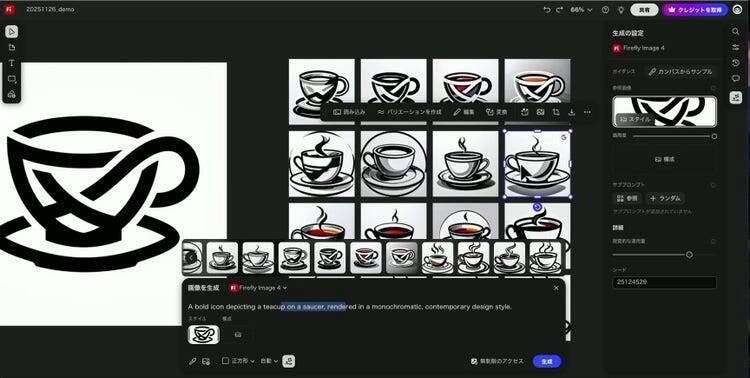750x378 pixels.
Task: Open the comments speech bubble icon
Action: (736, 79)
